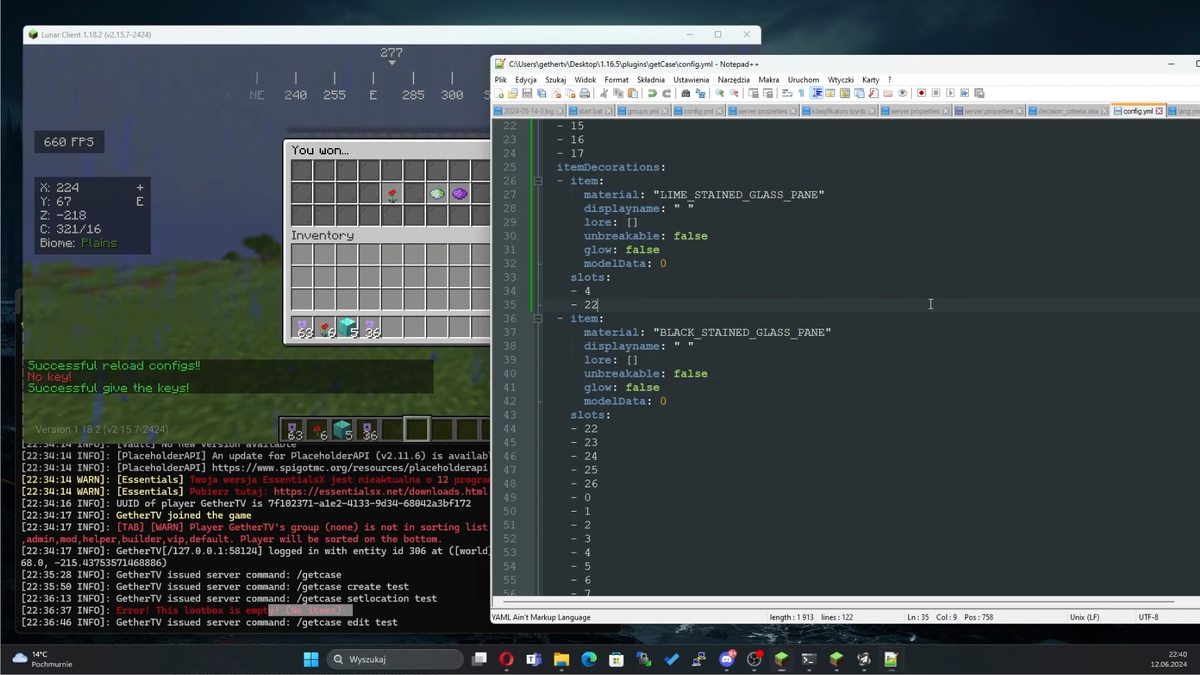The image size is (1200, 675).
Task: Click "LIME_STAINED_GLASS_PANE" material value
Action: 739,195
